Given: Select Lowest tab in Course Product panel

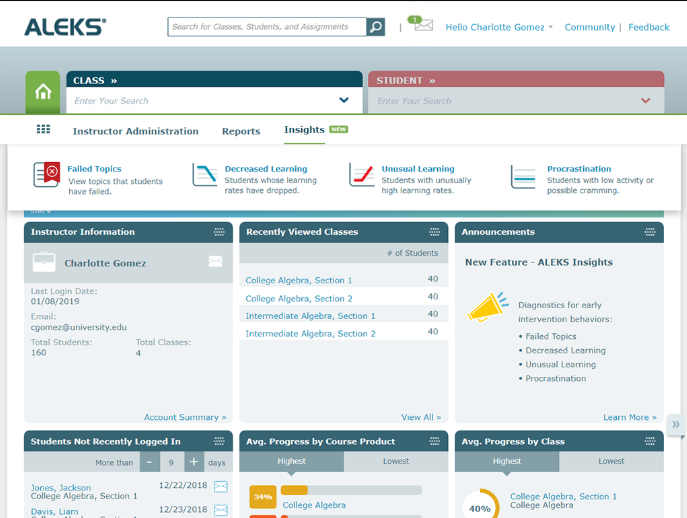Looking at the screenshot, I should tap(396, 461).
